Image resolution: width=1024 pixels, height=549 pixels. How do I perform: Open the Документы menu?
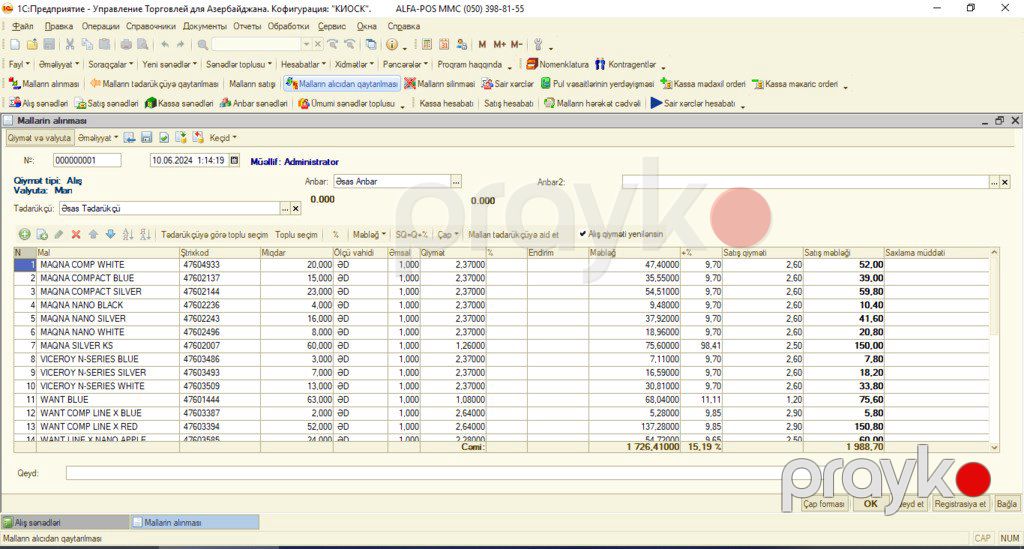click(204, 26)
